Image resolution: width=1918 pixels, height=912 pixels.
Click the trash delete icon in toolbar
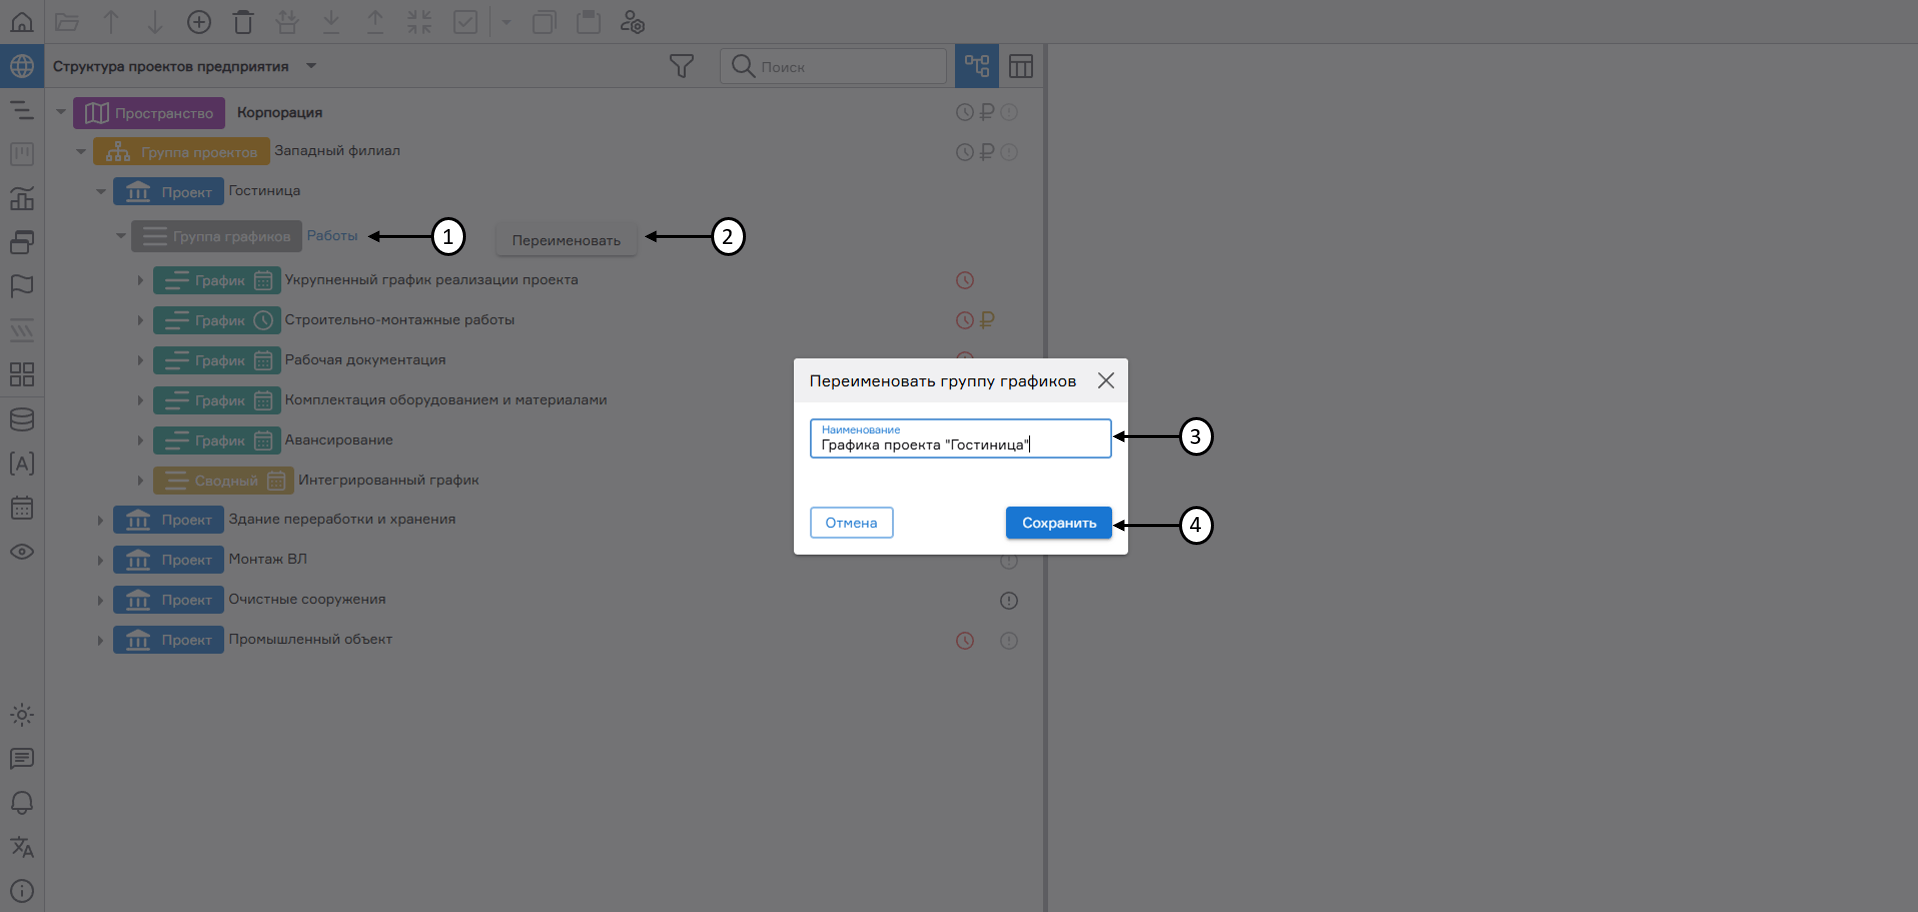pyautogui.click(x=243, y=22)
